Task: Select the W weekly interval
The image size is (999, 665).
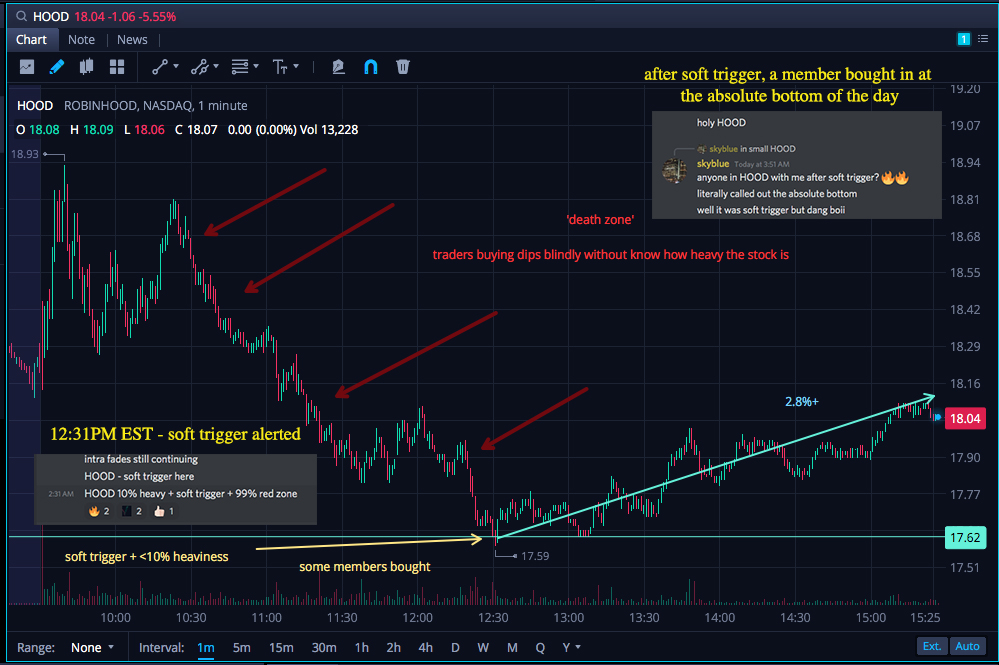Action: [483, 647]
